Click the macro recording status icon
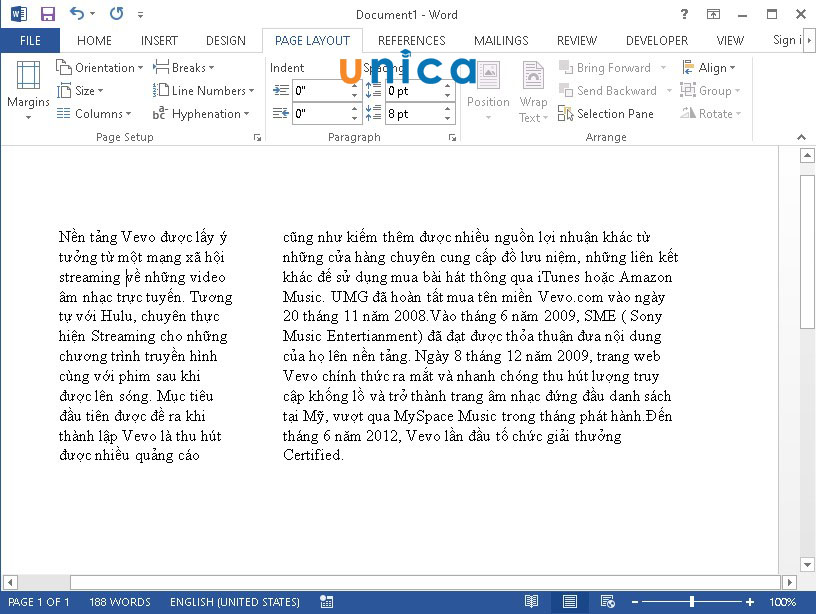This screenshot has width=816, height=614. pos(326,602)
